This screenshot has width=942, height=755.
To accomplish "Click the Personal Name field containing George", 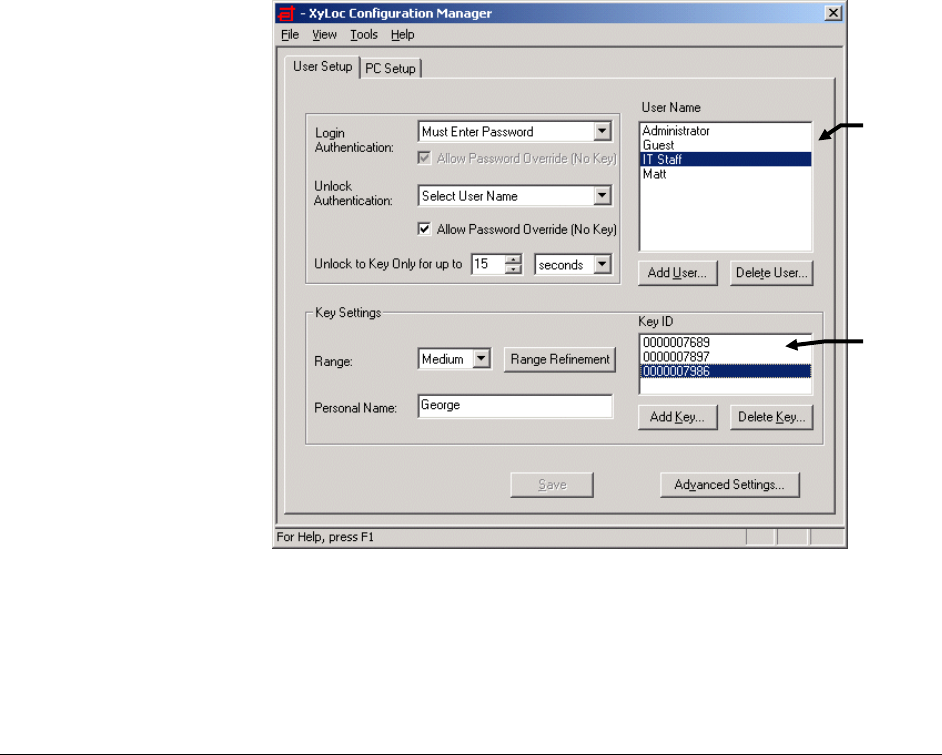I will tap(515, 405).
